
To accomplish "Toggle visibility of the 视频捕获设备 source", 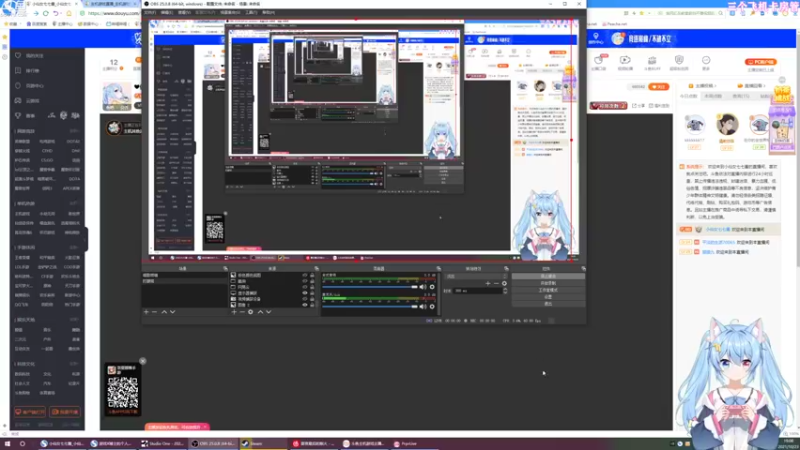I will coord(305,299).
